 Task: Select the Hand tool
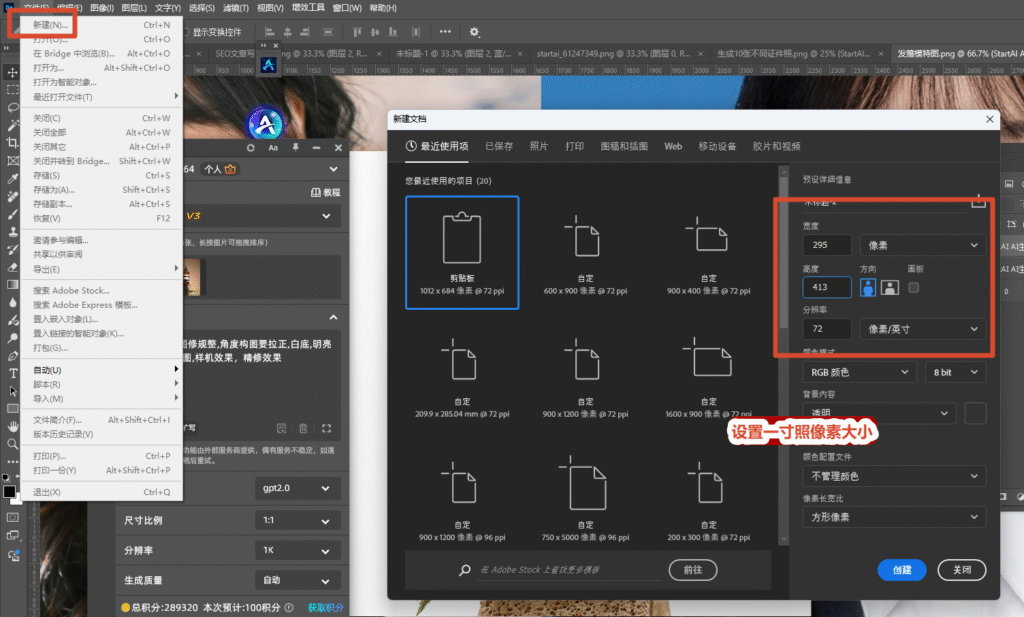click(x=12, y=426)
